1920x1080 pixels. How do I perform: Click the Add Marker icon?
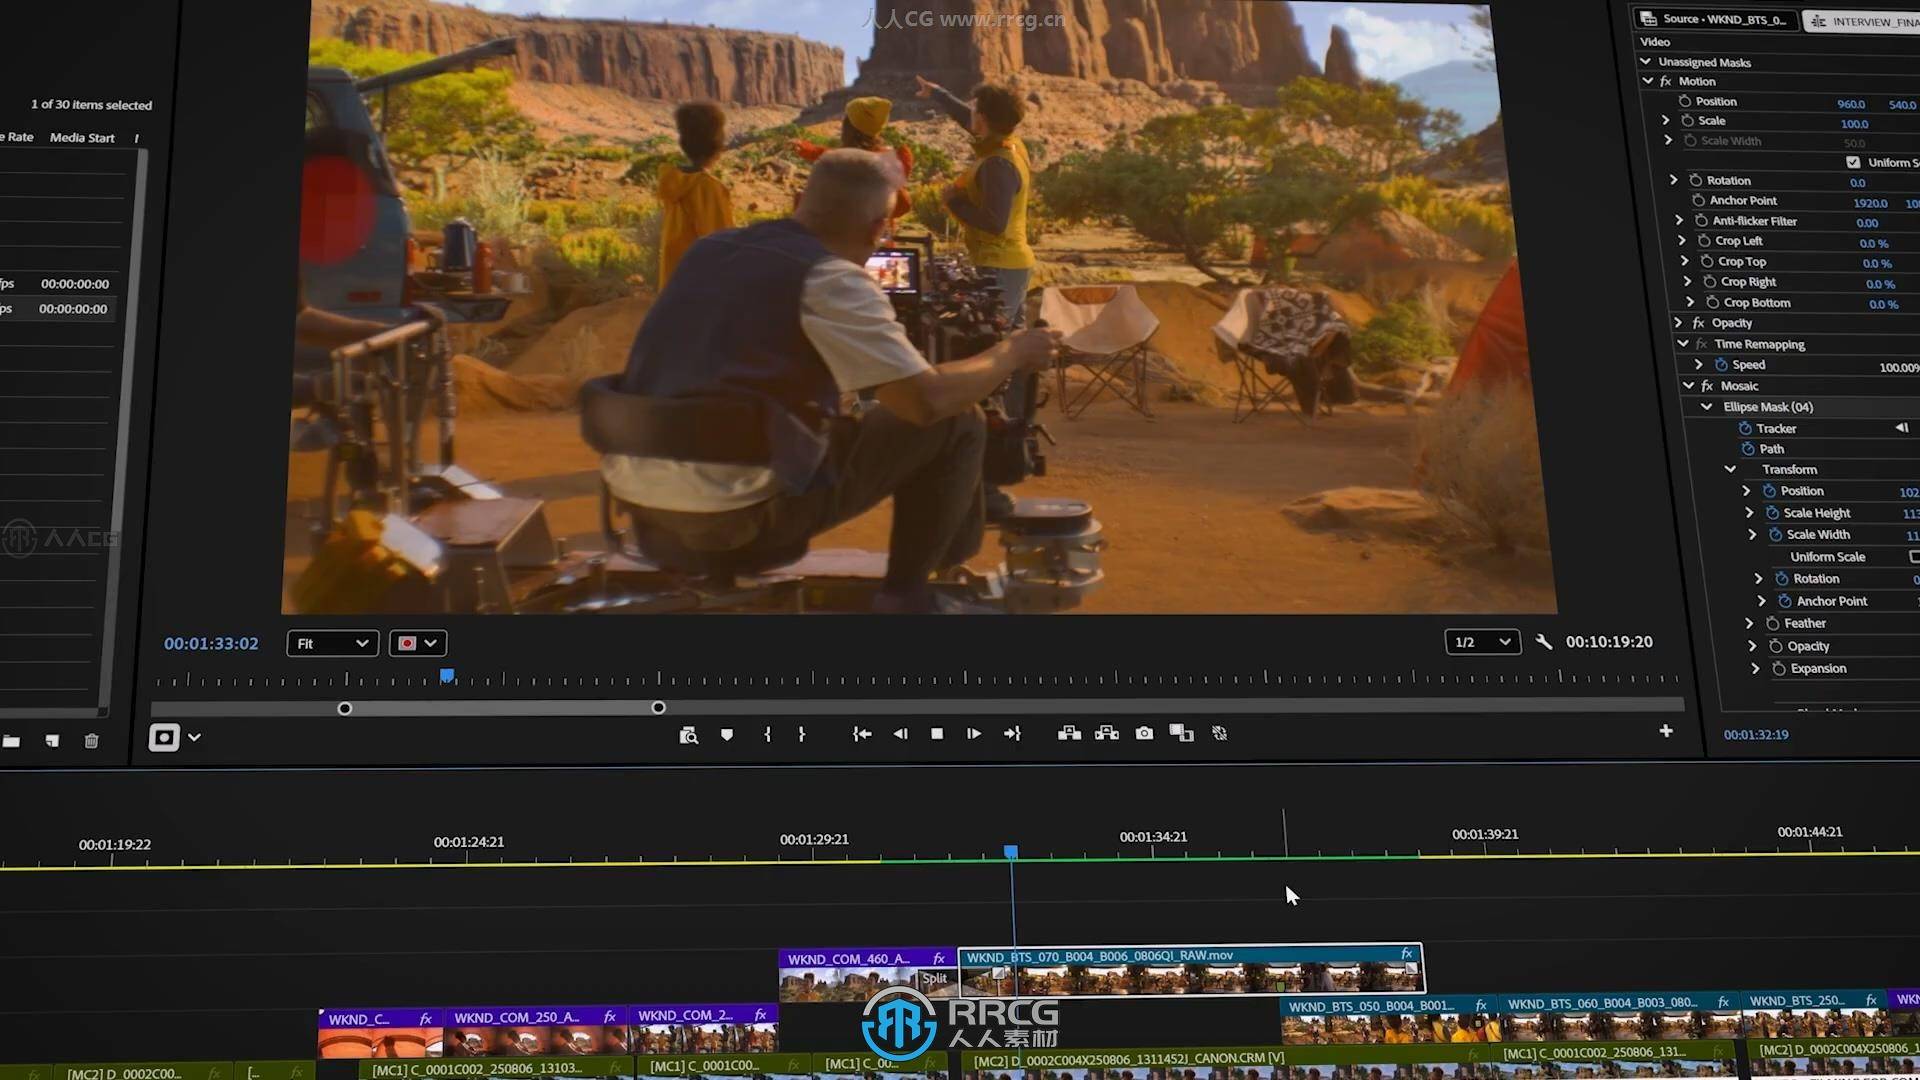click(x=727, y=735)
